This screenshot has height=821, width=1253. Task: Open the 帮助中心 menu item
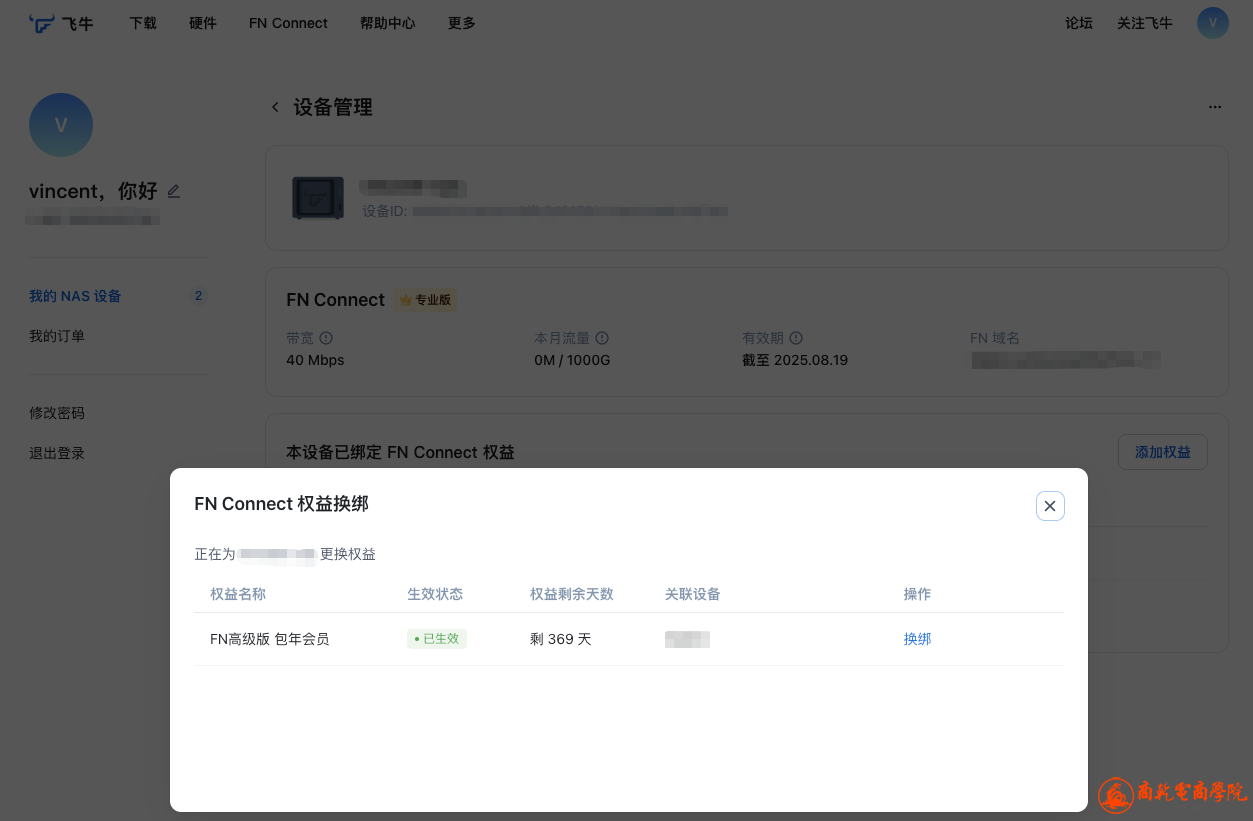[388, 23]
